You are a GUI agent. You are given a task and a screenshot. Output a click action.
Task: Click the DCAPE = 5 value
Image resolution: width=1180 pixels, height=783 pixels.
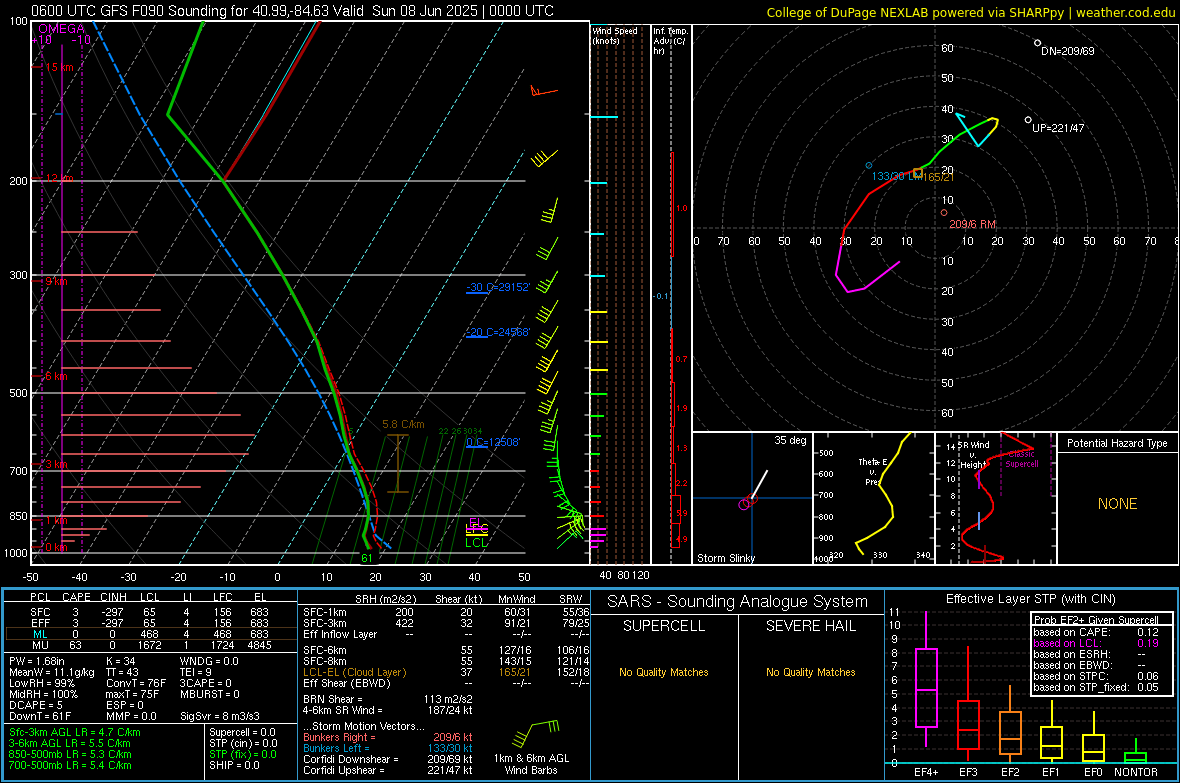[36, 705]
